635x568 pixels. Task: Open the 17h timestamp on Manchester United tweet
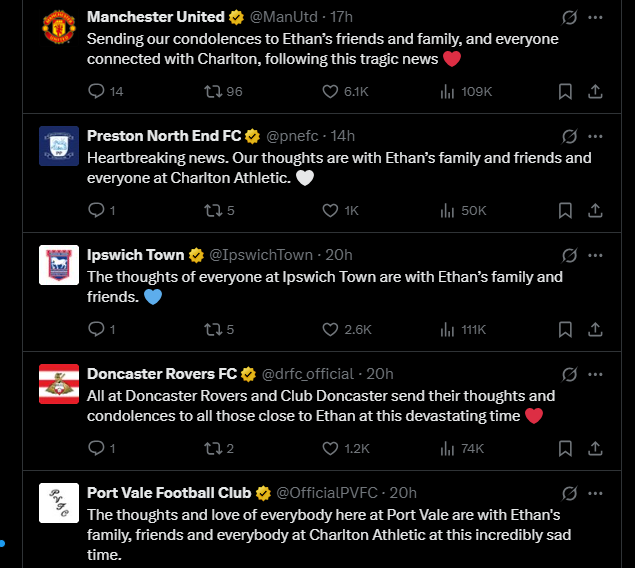[341, 17]
